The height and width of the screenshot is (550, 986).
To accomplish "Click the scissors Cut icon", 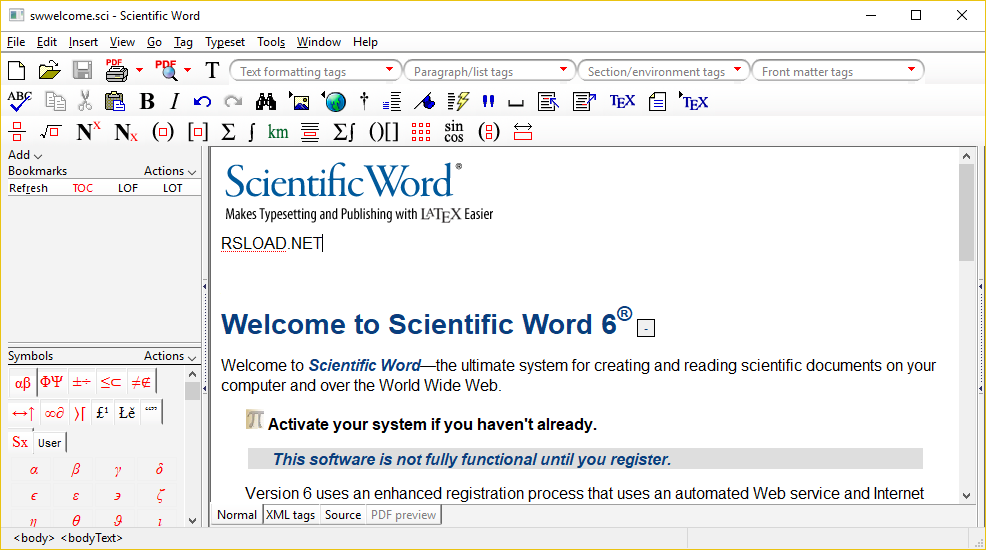I will pos(85,101).
